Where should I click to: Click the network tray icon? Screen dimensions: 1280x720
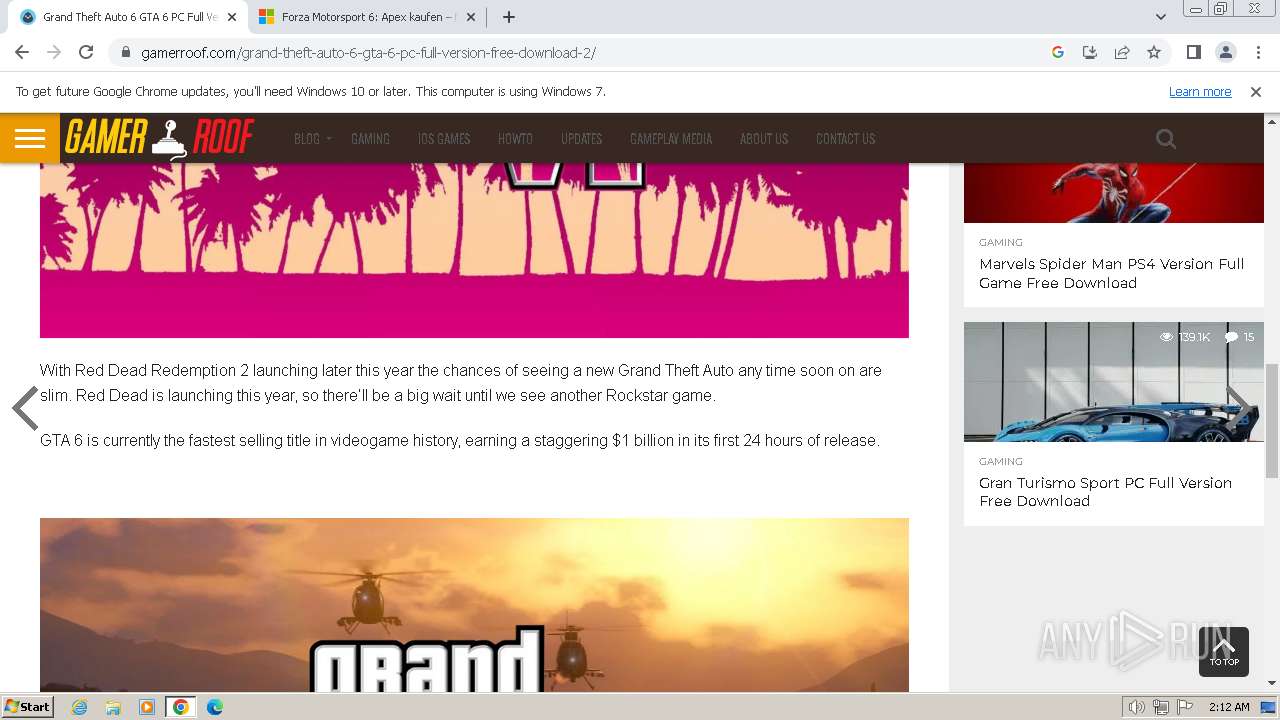tap(1161, 707)
